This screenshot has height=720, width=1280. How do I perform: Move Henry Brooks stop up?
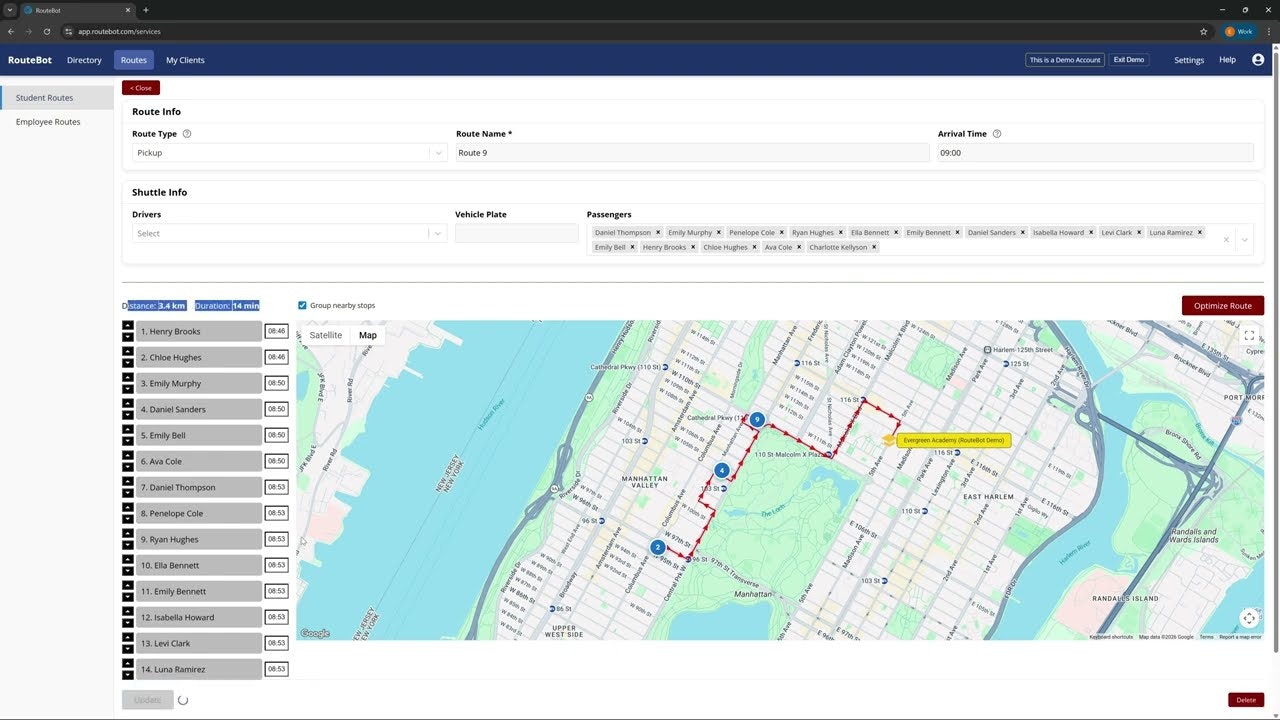pos(127,325)
